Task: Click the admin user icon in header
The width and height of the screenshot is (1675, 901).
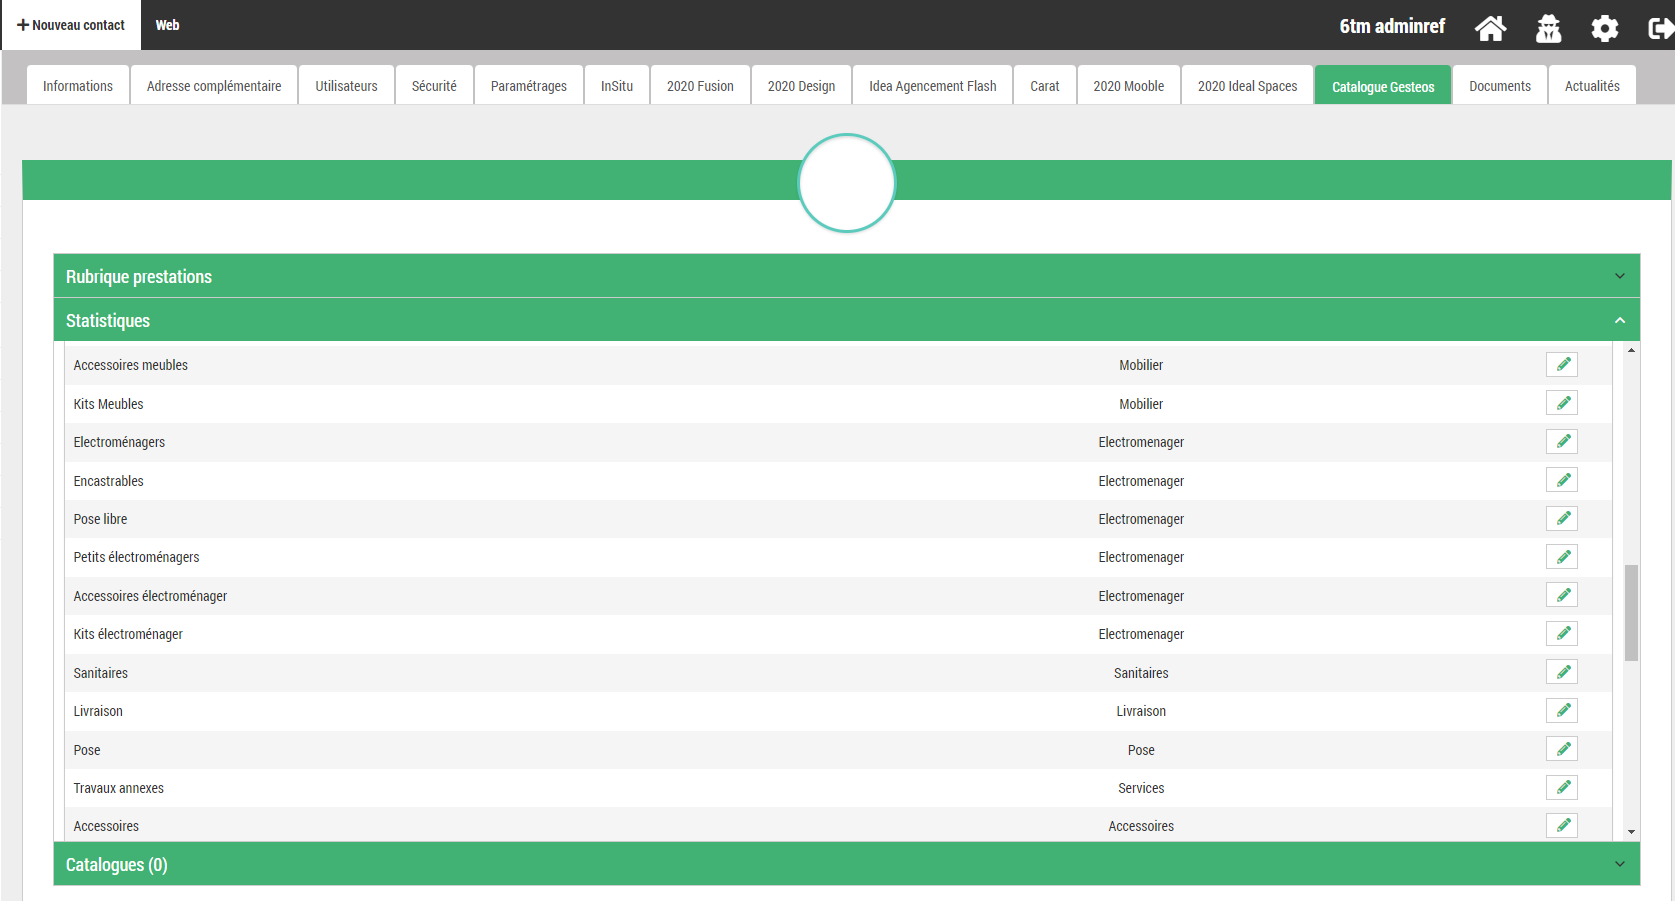Action: (1548, 28)
